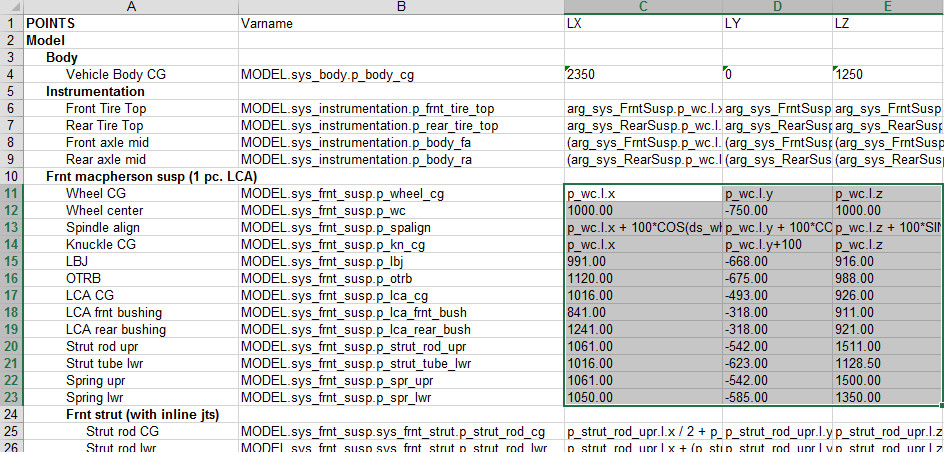The width and height of the screenshot is (944, 452).
Task: Select column C header
Action: (644, 7)
